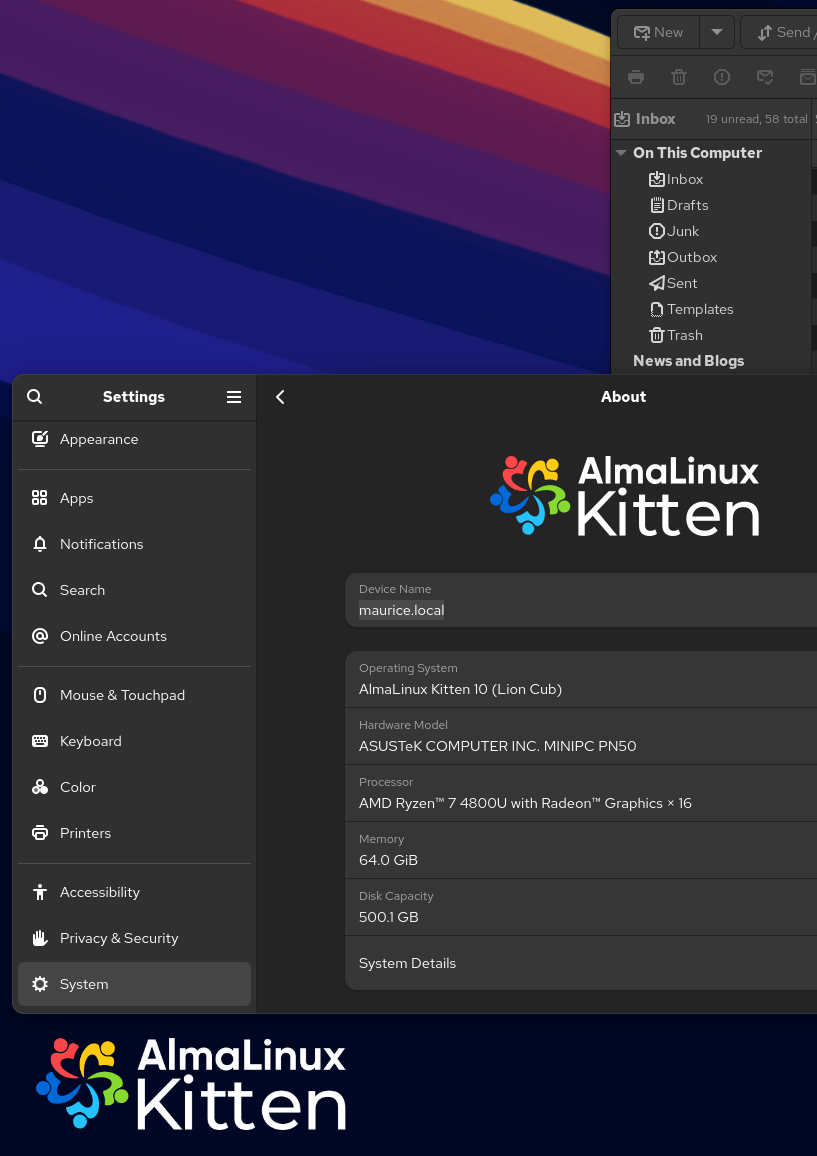Select Keyboard settings
Viewport: 817px width, 1156px height.
coord(134,742)
